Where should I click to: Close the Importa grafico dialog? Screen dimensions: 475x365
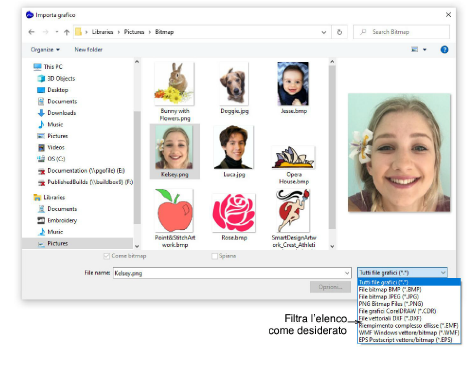point(448,15)
